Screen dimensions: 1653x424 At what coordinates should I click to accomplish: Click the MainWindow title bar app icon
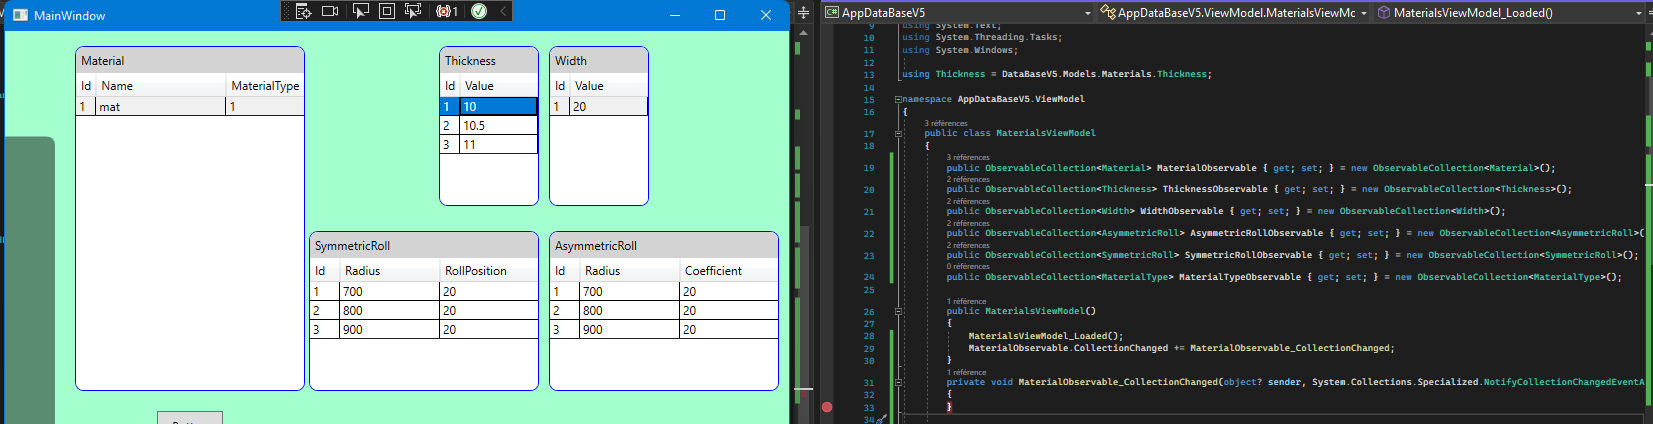[20, 15]
